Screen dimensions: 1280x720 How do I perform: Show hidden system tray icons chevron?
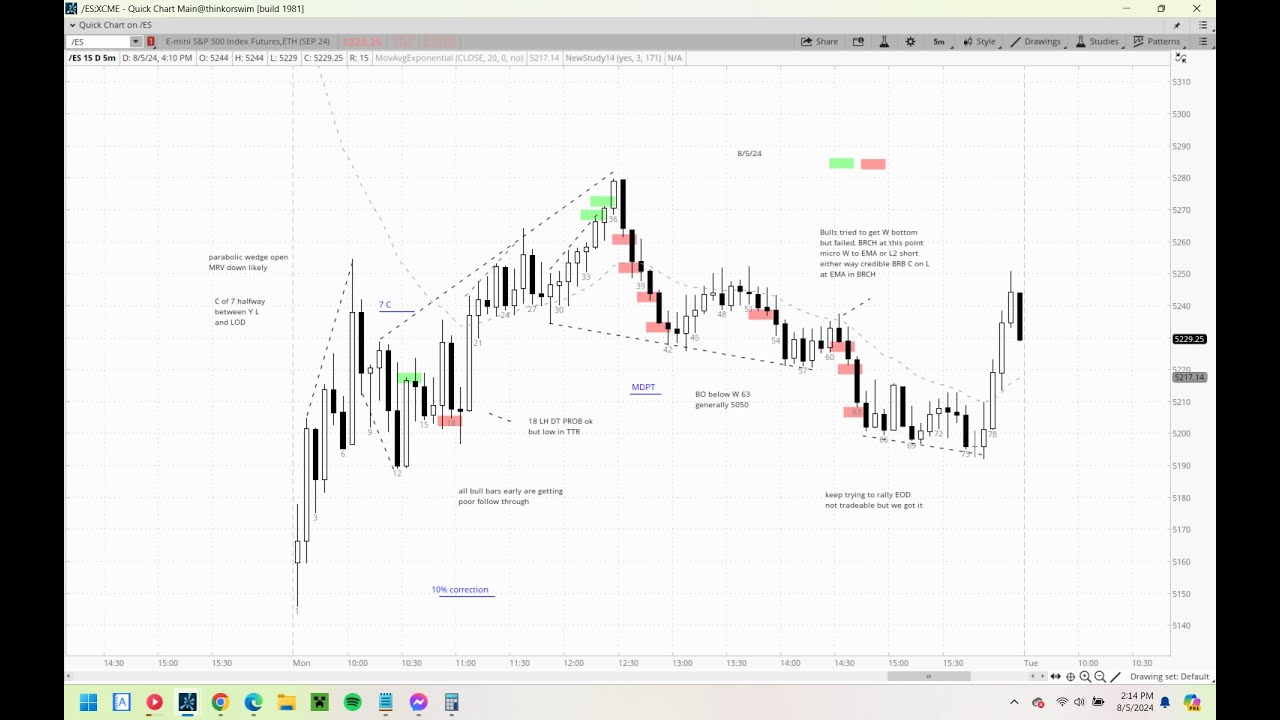1014,702
